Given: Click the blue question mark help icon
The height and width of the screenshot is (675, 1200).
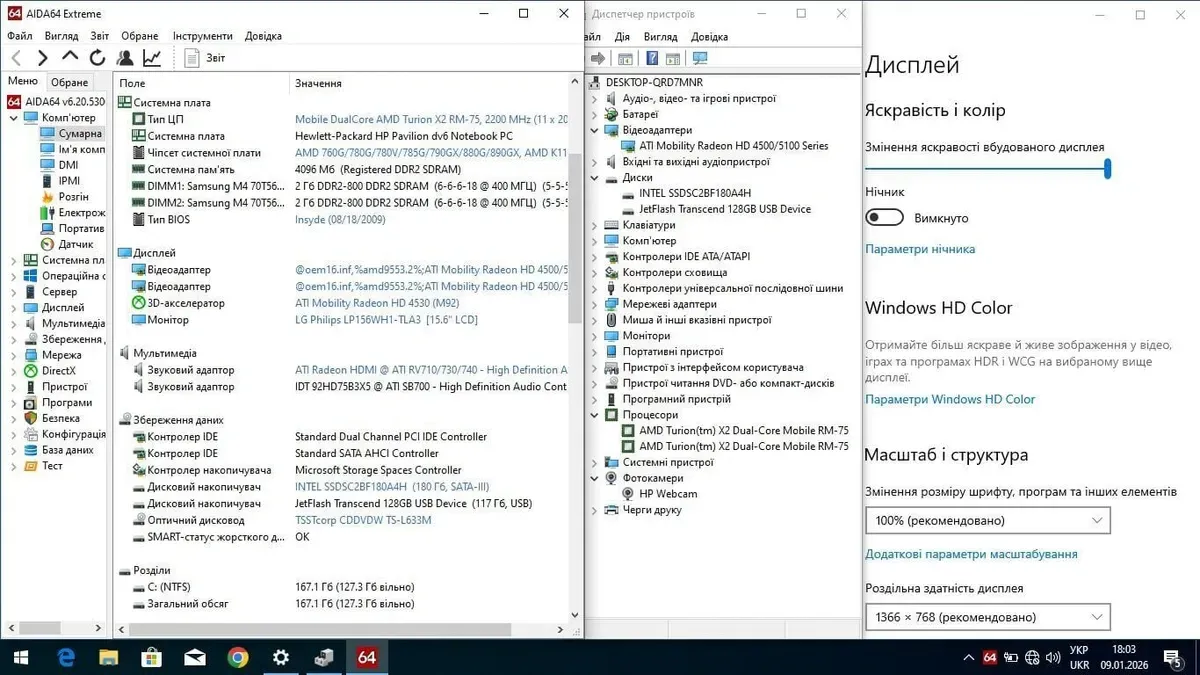Looking at the screenshot, I should (x=652, y=59).
